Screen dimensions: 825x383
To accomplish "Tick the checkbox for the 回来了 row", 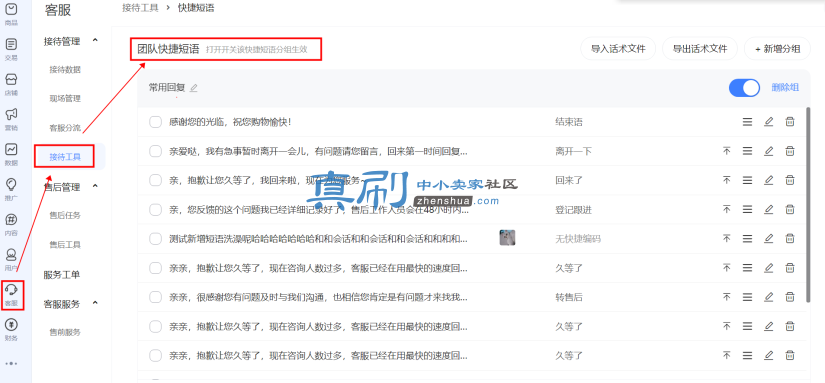I will click(155, 180).
